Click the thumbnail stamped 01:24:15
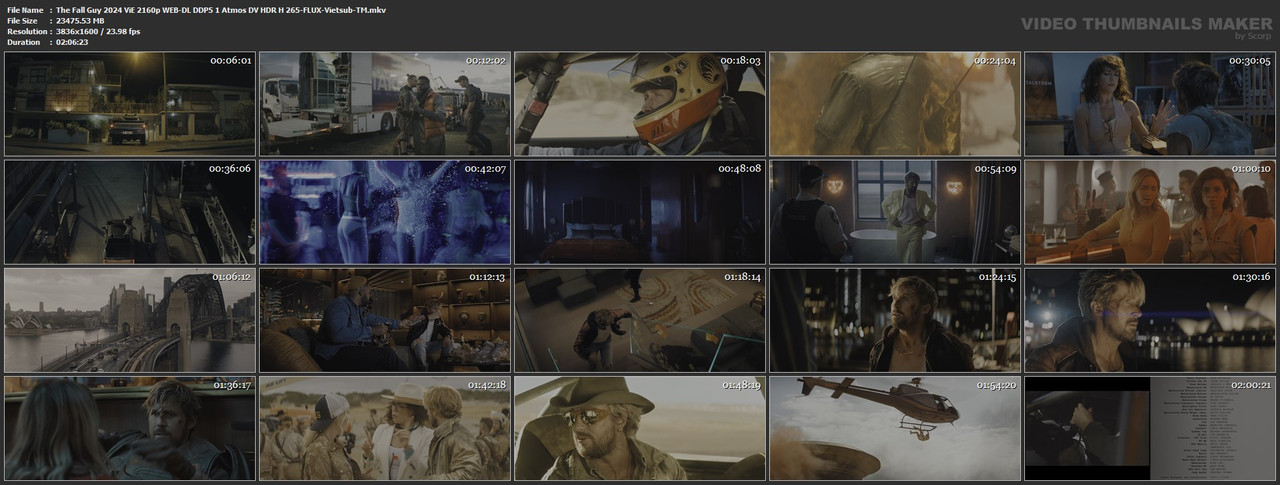1280x485 pixels. coord(894,320)
